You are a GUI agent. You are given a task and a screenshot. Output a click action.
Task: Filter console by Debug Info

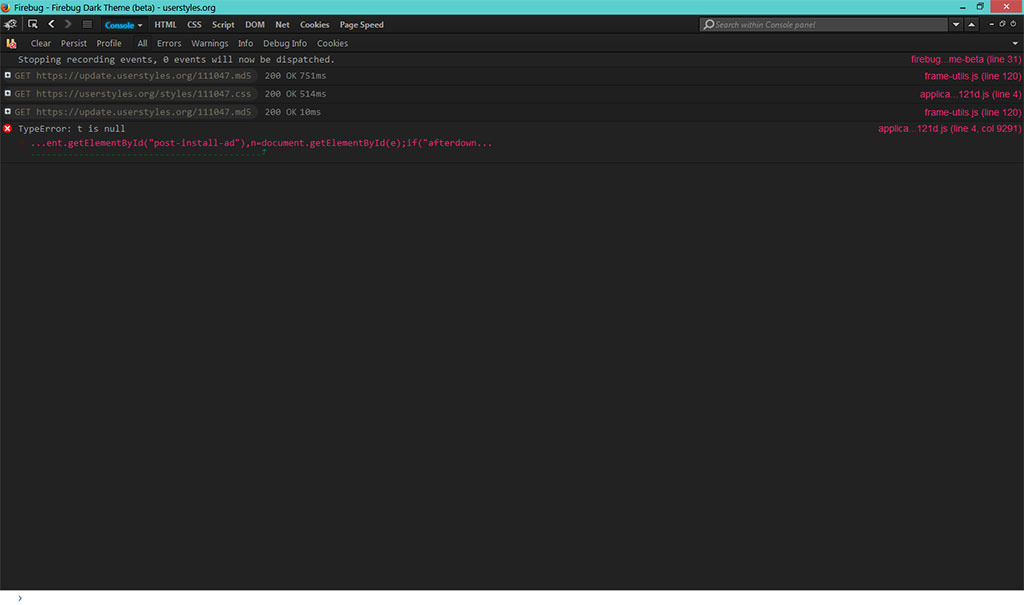(285, 43)
